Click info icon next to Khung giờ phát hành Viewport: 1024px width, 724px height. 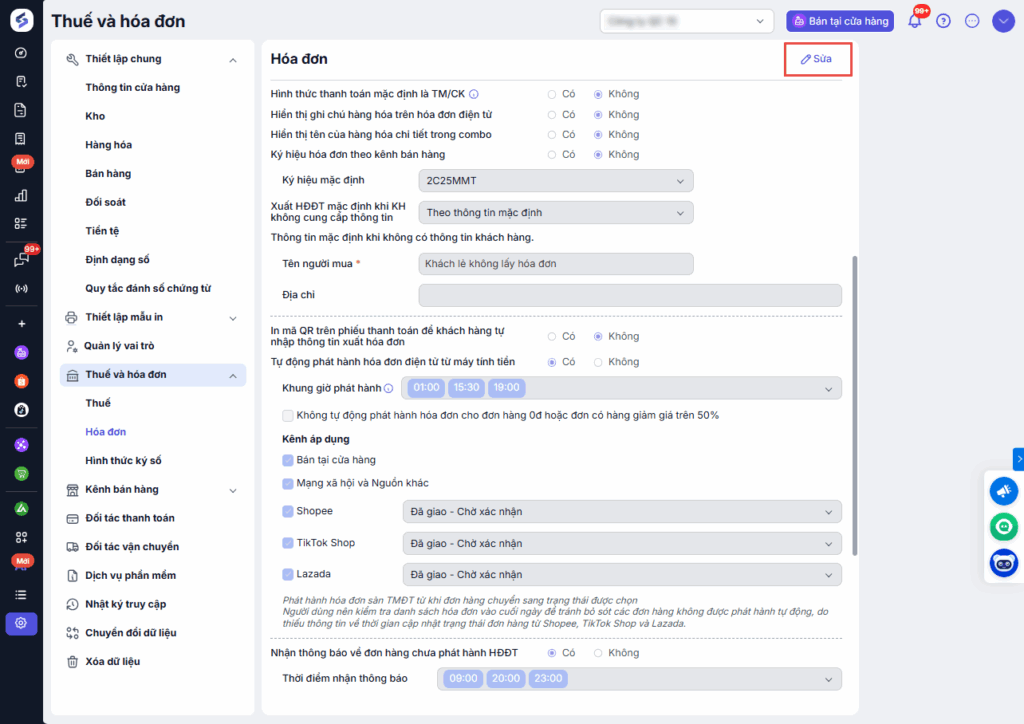(389, 388)
